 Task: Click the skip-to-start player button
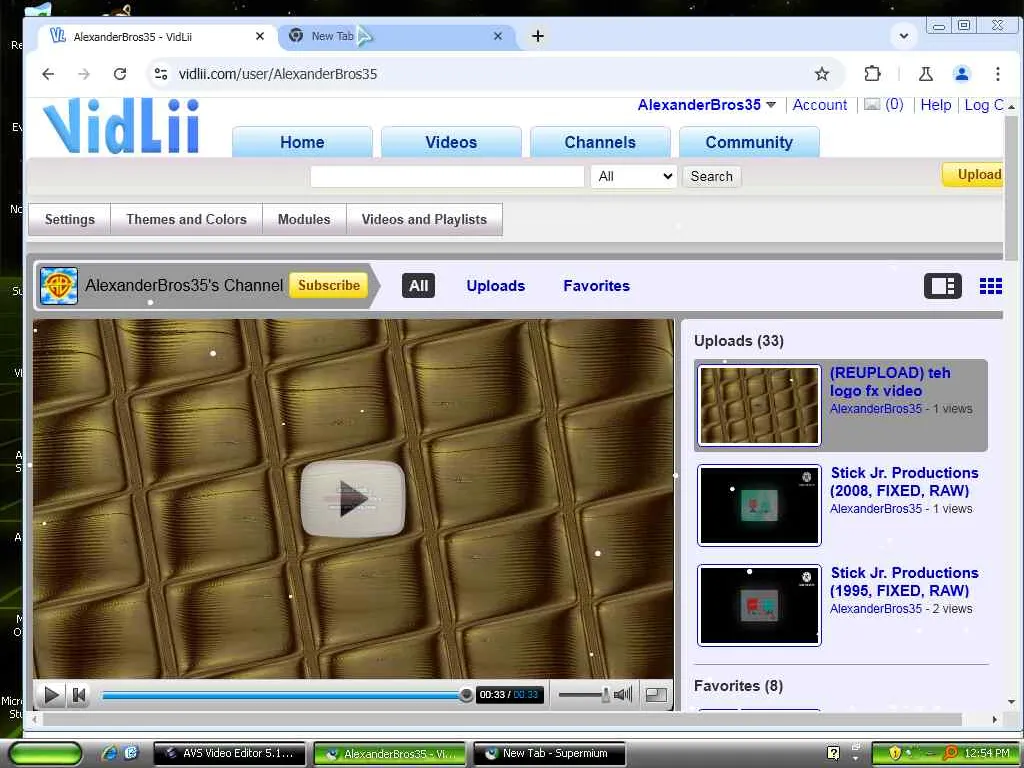[x=79, y=695]
